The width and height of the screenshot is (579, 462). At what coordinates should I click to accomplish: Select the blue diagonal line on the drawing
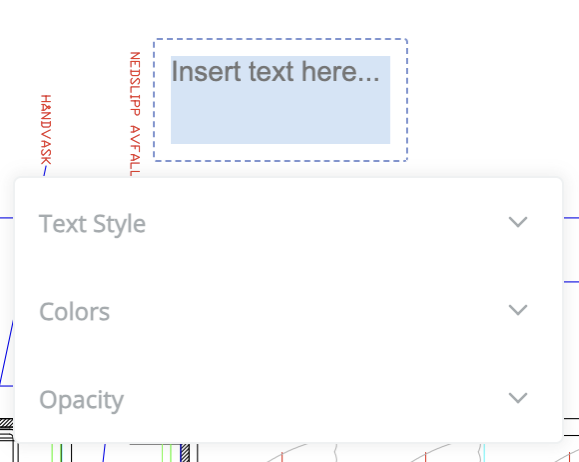(7, 353)
